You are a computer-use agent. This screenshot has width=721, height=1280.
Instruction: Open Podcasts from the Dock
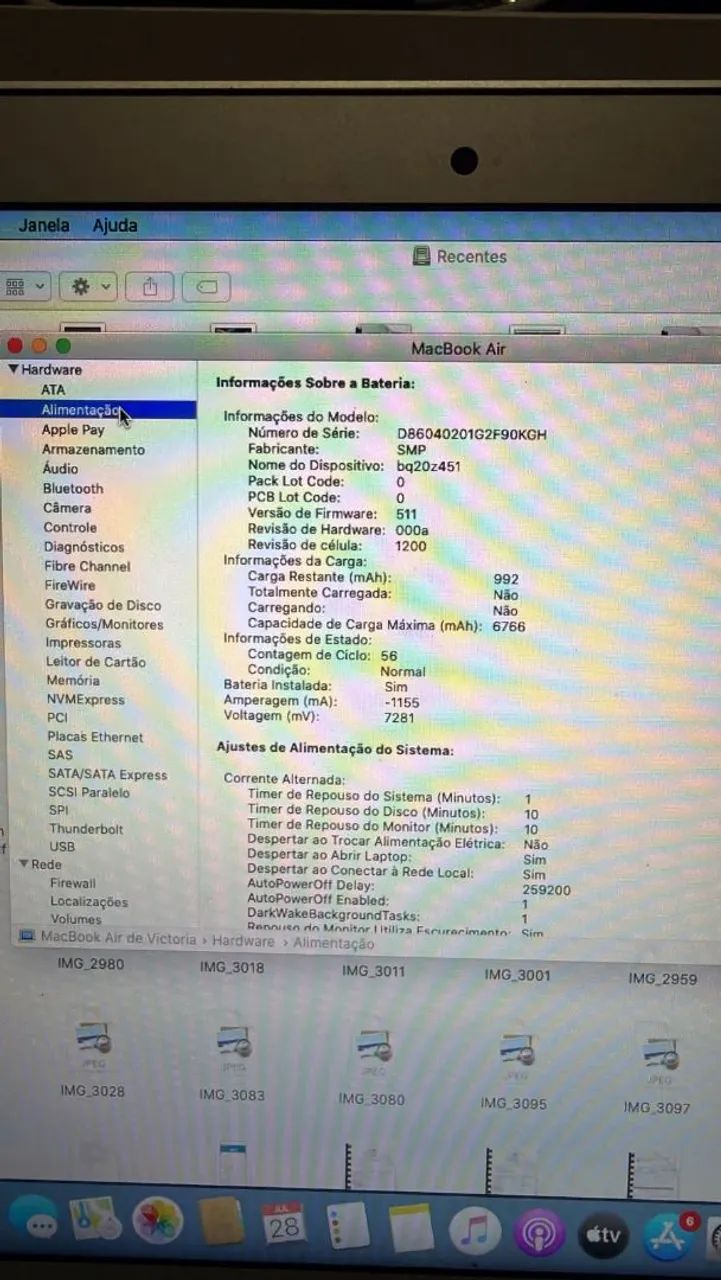pyautogui.click(x=540, y=1233)
